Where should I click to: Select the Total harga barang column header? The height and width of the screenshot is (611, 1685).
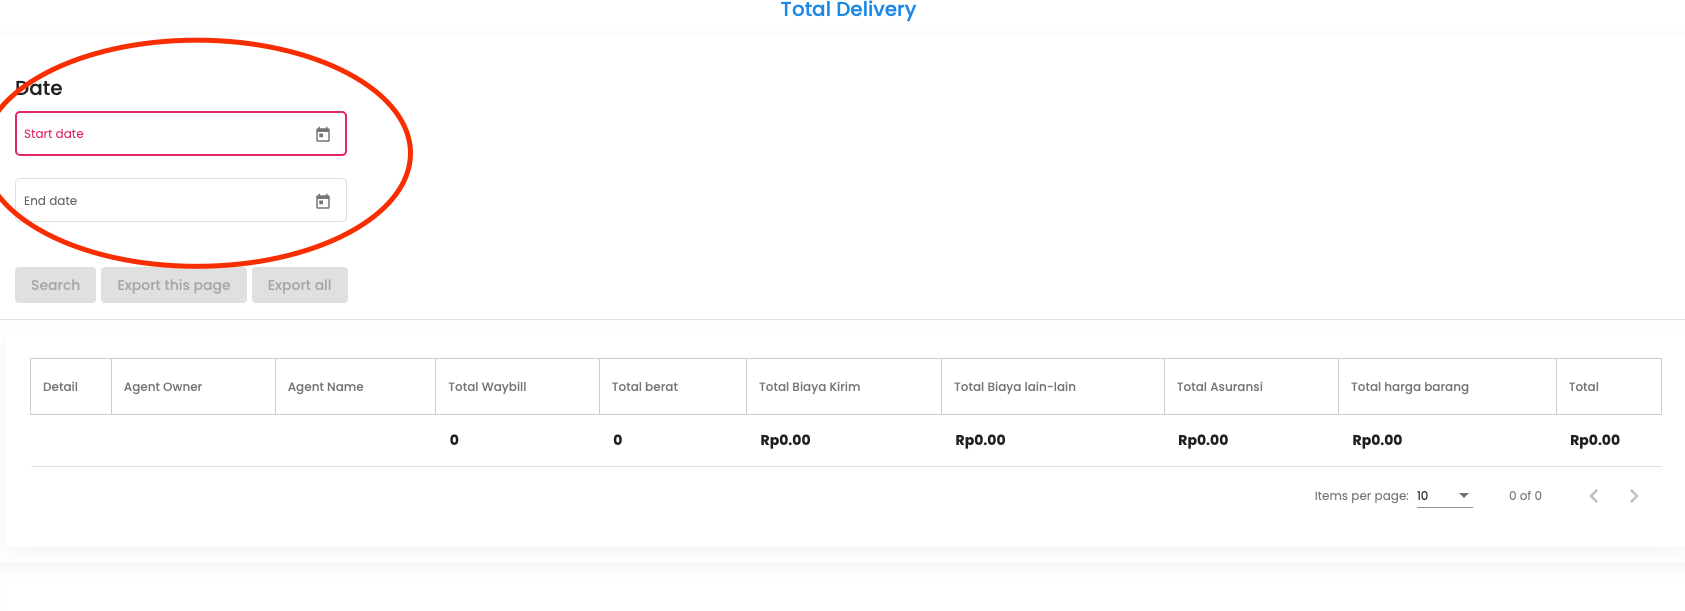[1409, 387]
